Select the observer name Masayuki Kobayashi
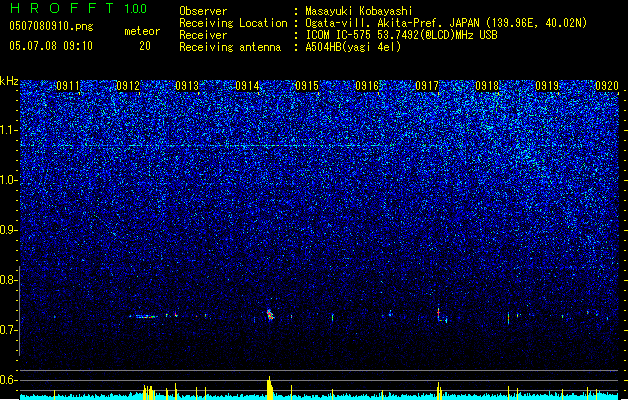 [x=359, y=11]
